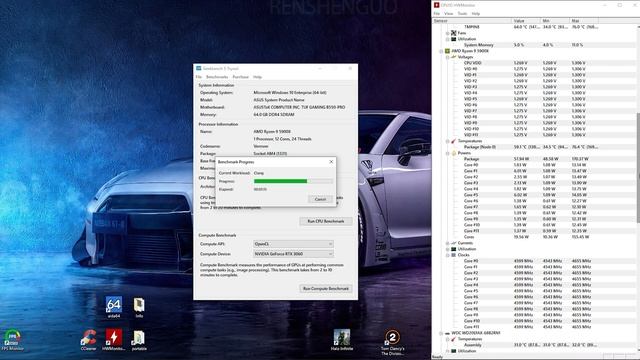Click the green benchmark progress bar
This screenshot has width=640, height=360.
293,181
